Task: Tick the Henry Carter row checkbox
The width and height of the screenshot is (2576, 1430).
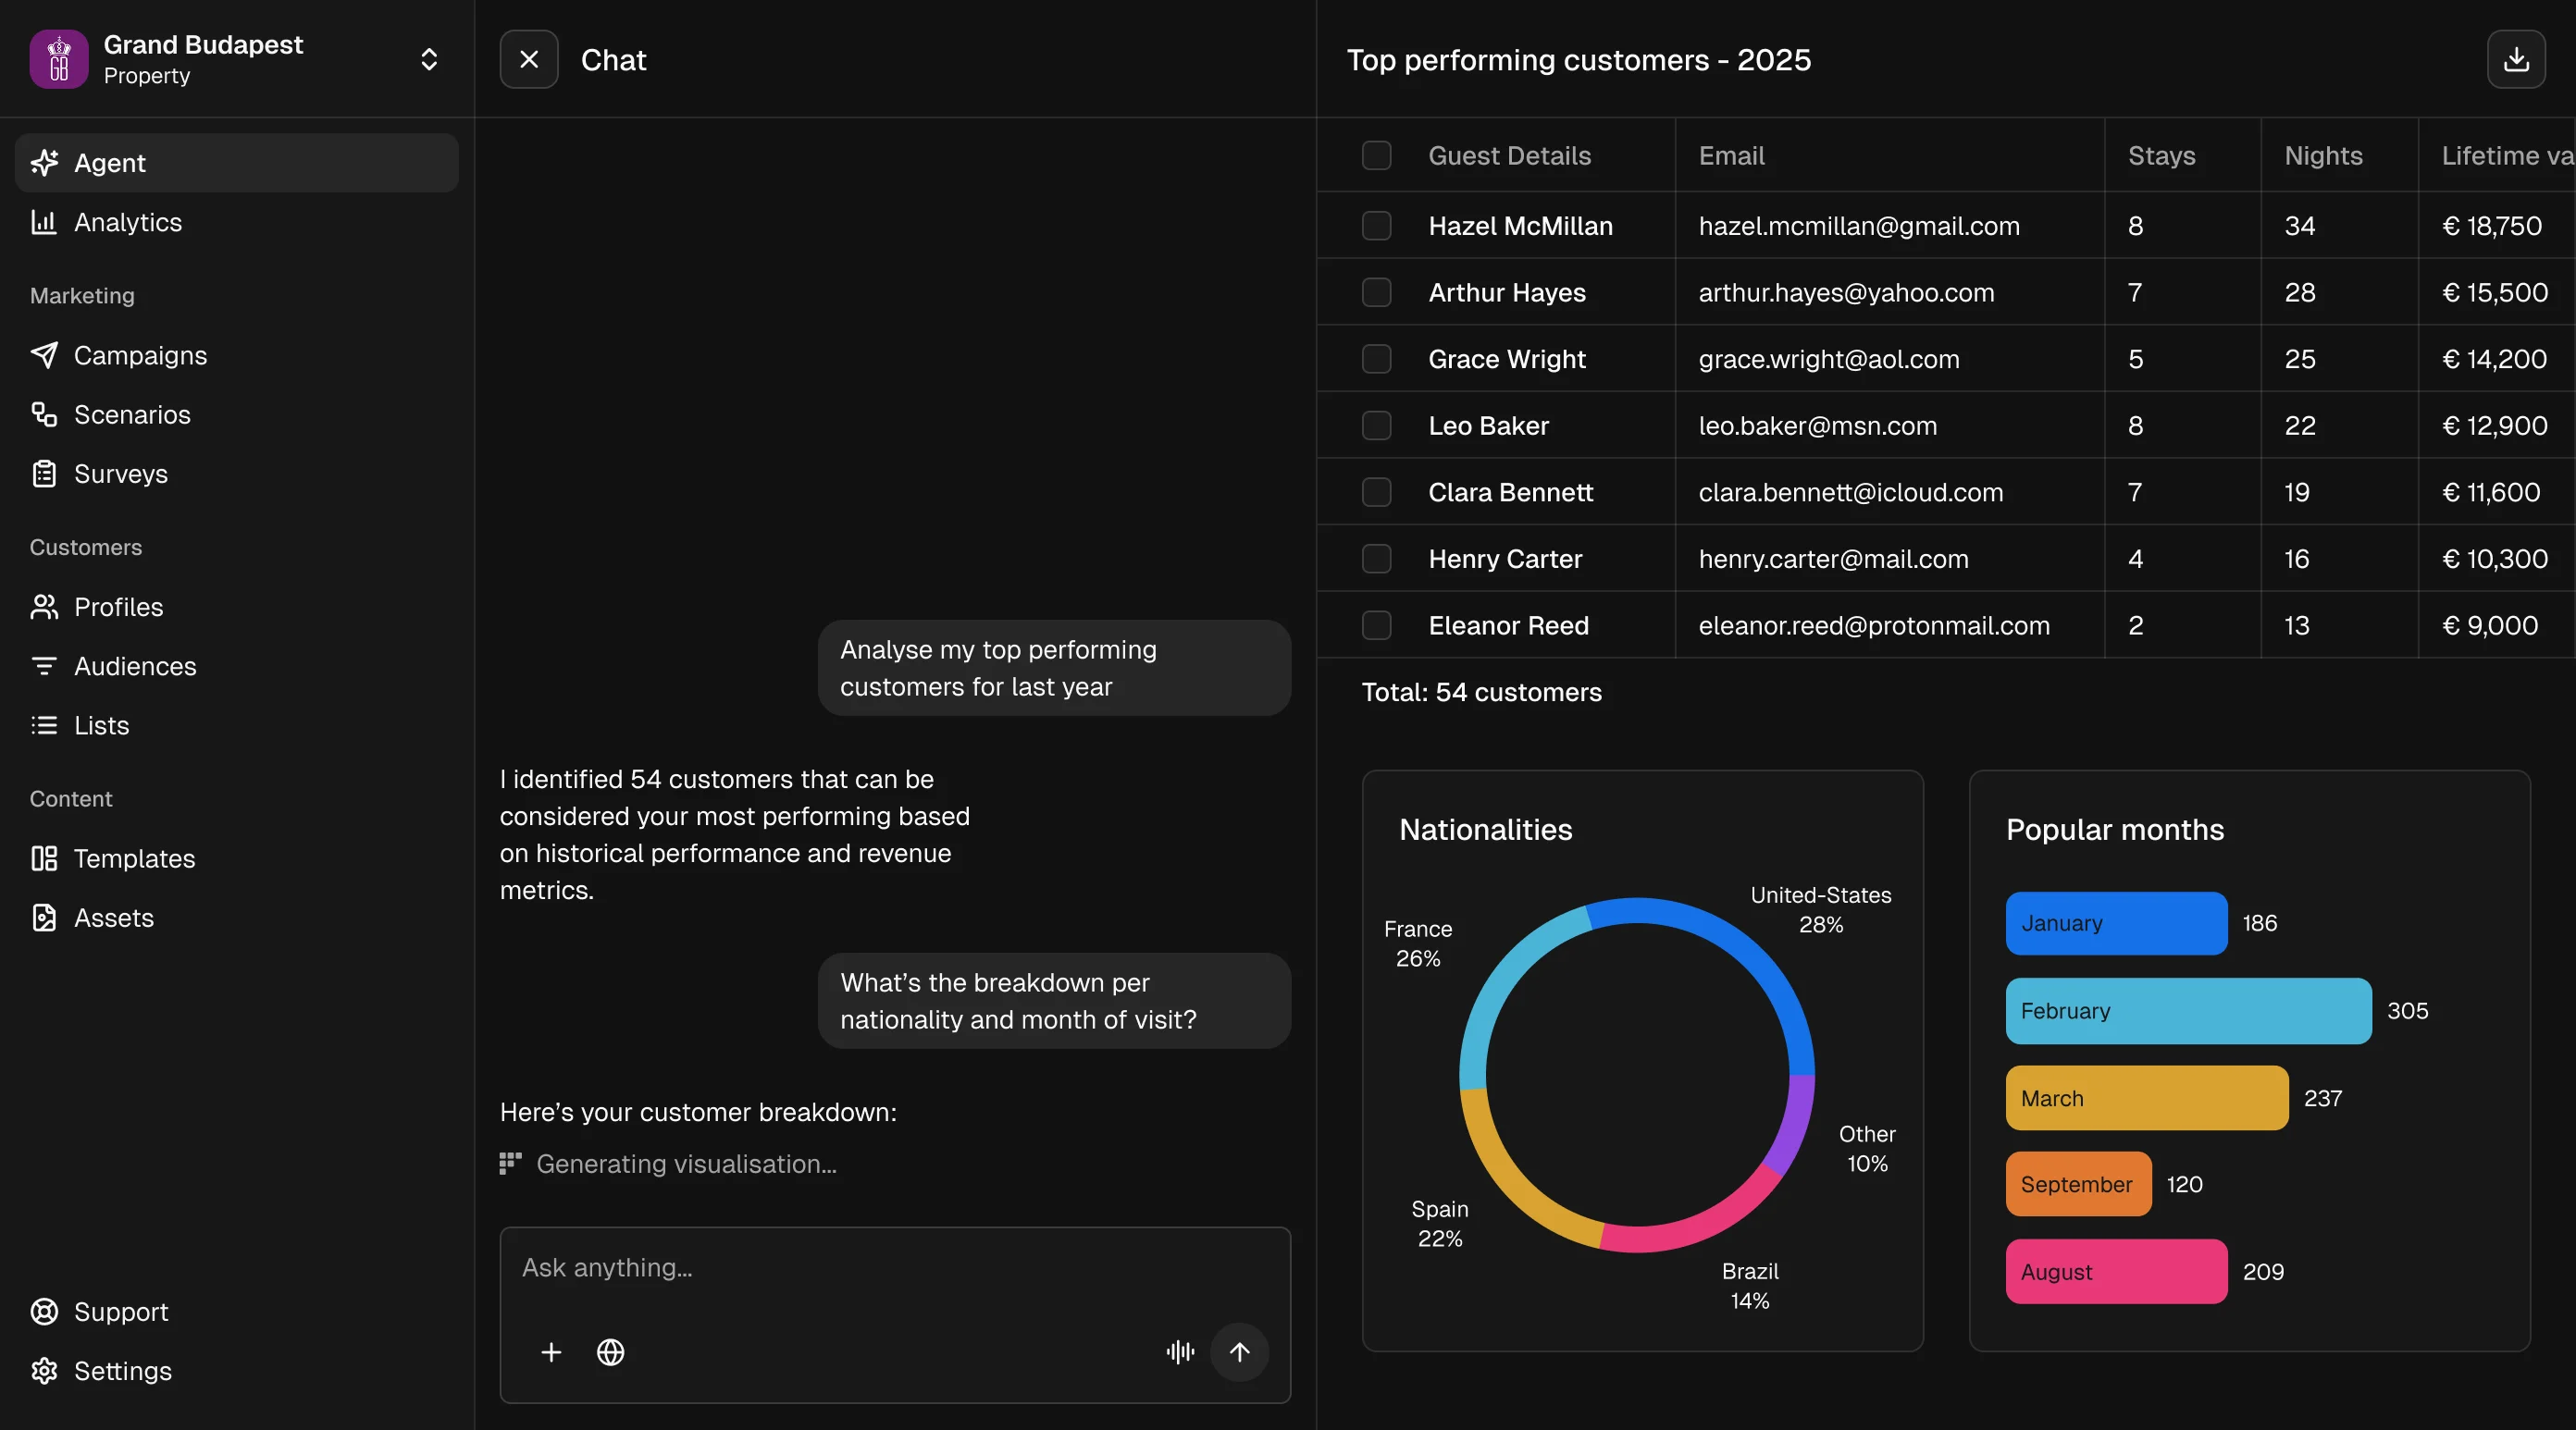Action: [x=1376, y=558]
